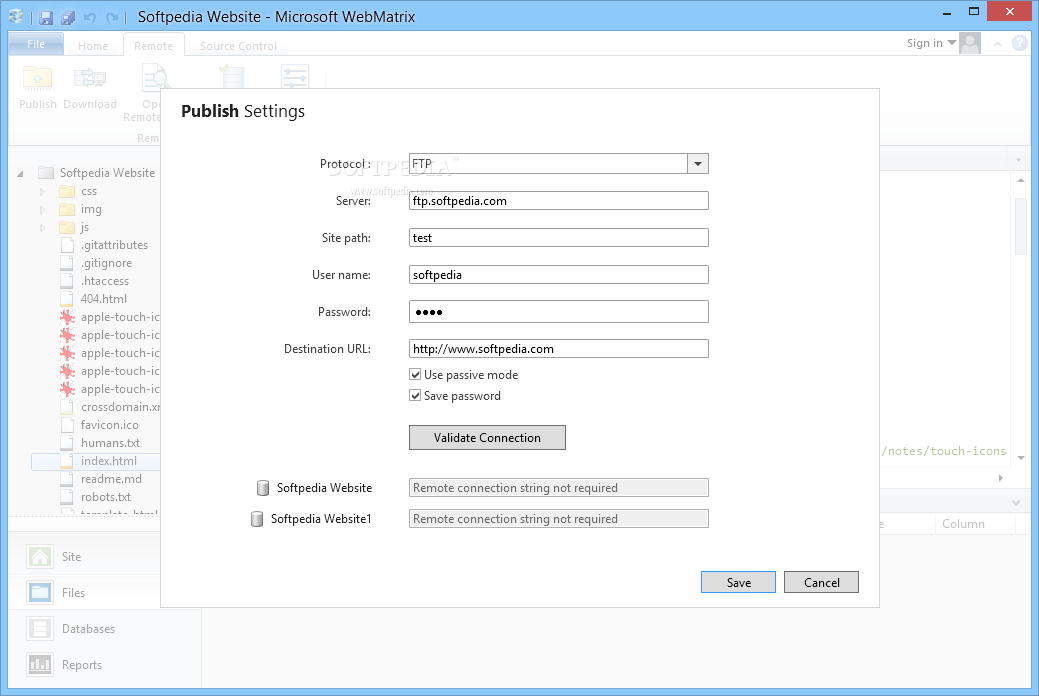Switch to the Remote ribbon tab

coord(153,46)
